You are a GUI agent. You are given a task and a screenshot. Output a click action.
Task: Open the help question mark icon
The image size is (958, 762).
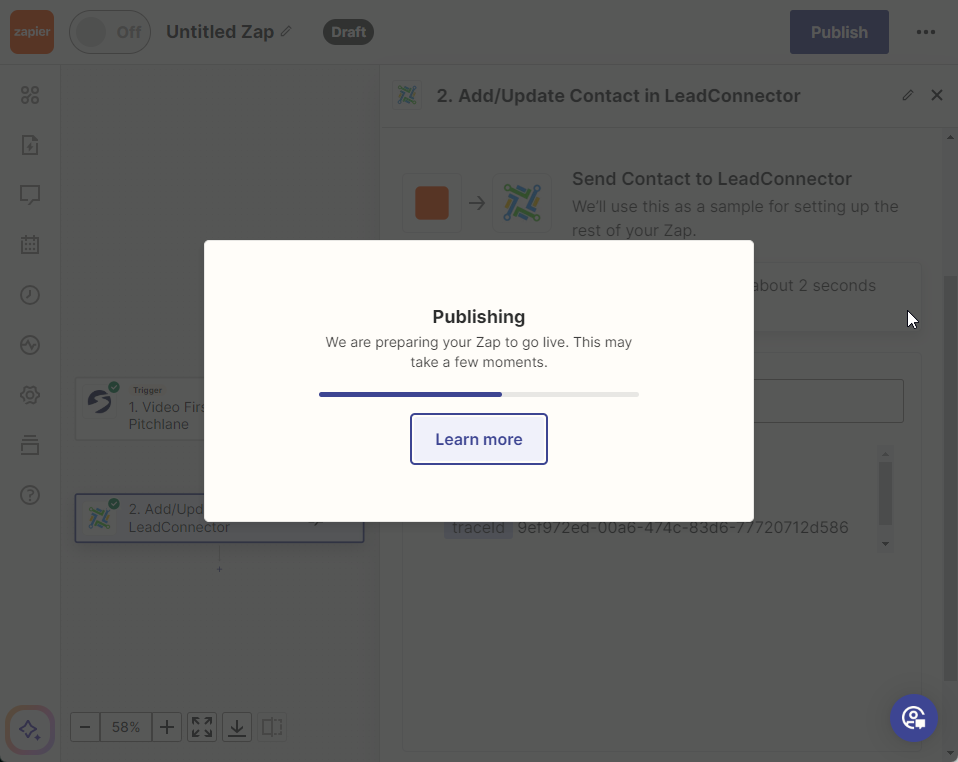(30, 495)
